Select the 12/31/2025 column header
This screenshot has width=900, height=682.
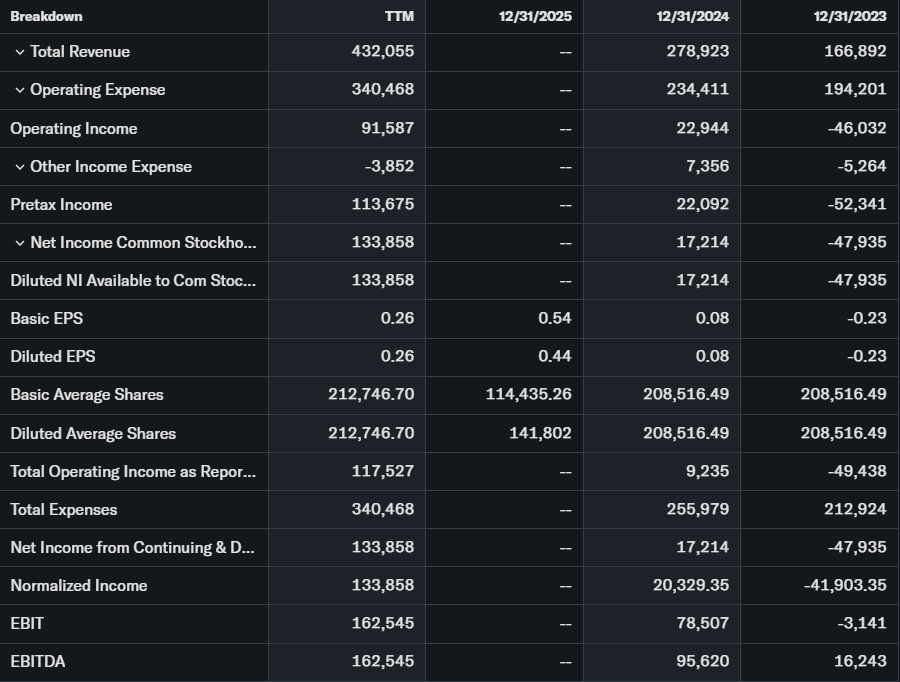click(535, 16)
